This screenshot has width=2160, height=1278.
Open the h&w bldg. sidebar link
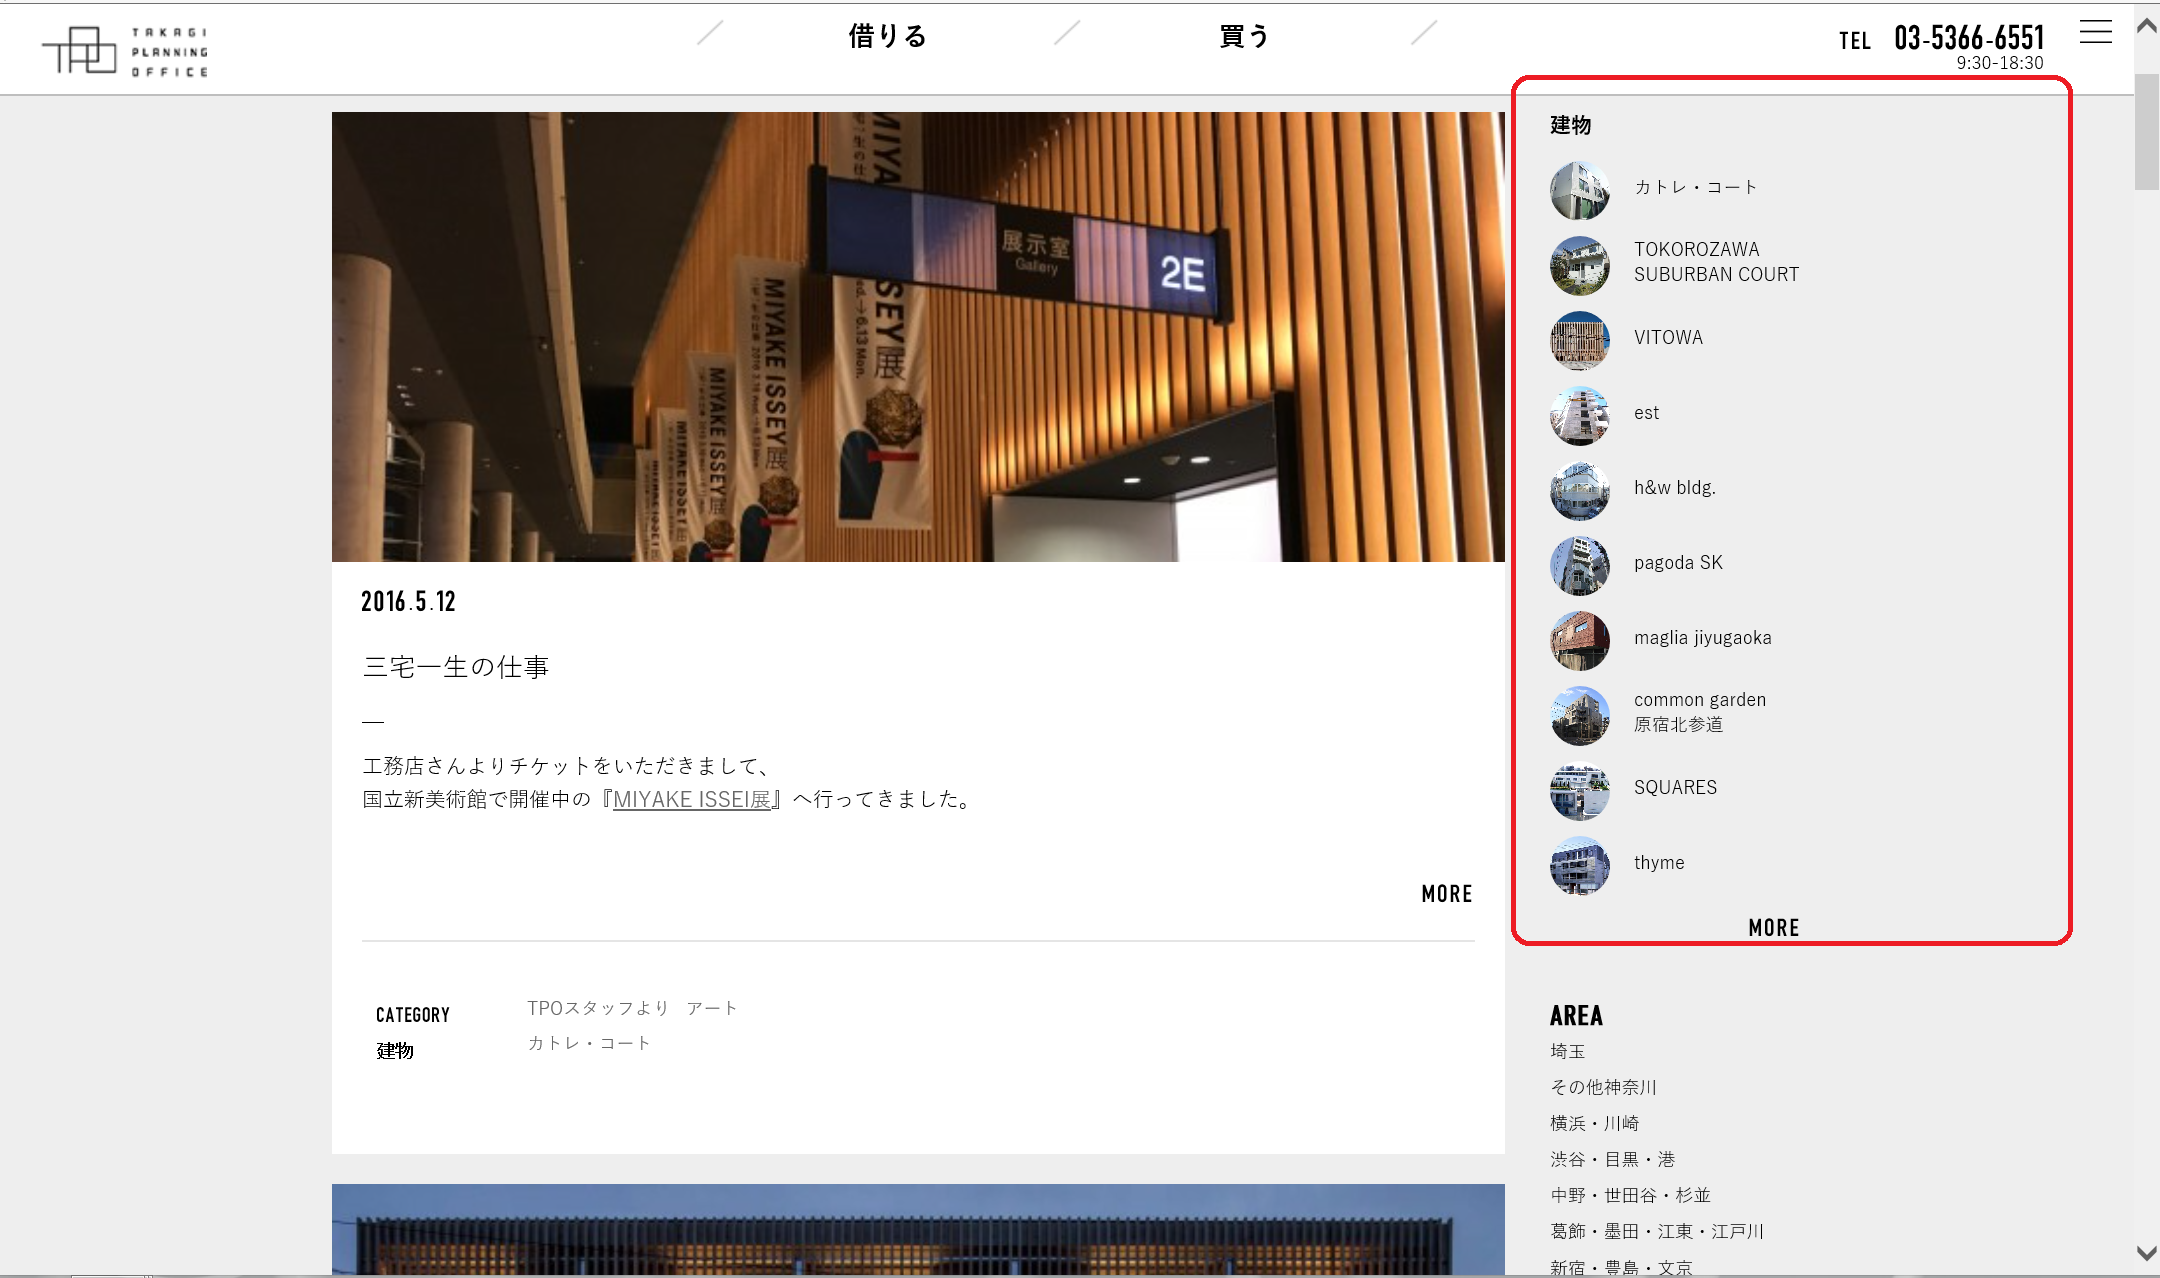tap(1675, 487)
